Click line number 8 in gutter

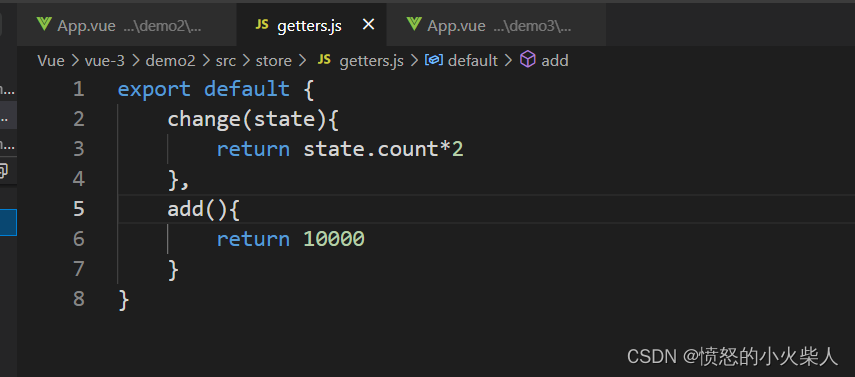(x=79, y=299)
